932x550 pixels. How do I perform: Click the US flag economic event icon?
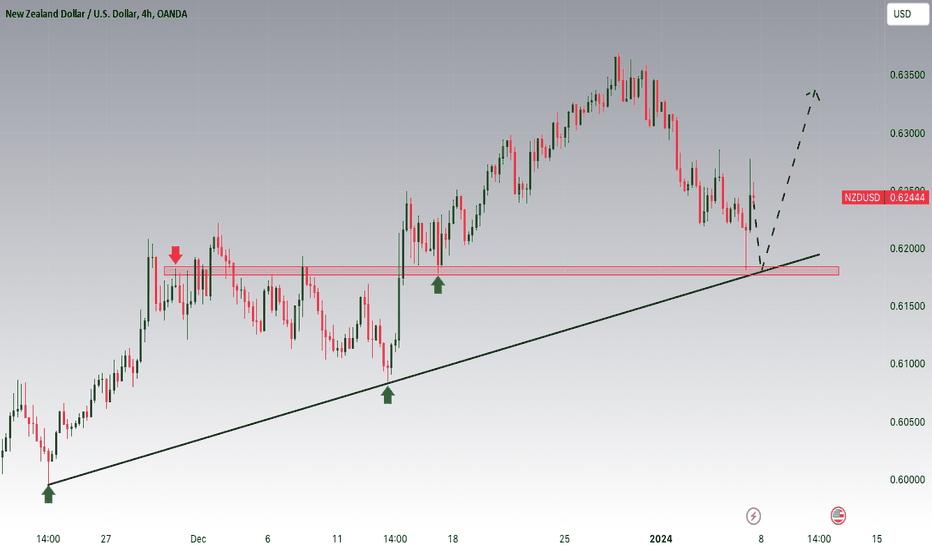coord(838,516)
